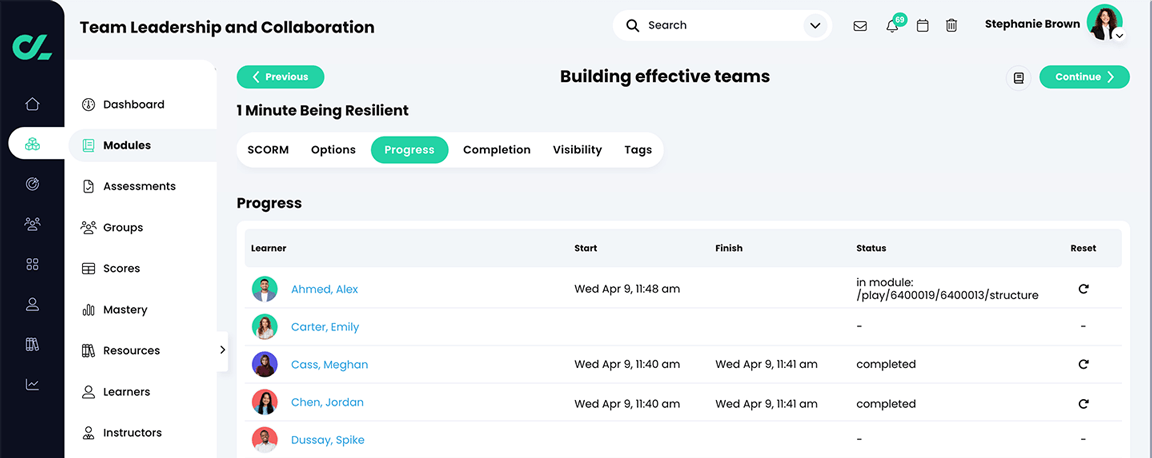
Task: Click the Continue button
Action: click(x=1084, y=77)
